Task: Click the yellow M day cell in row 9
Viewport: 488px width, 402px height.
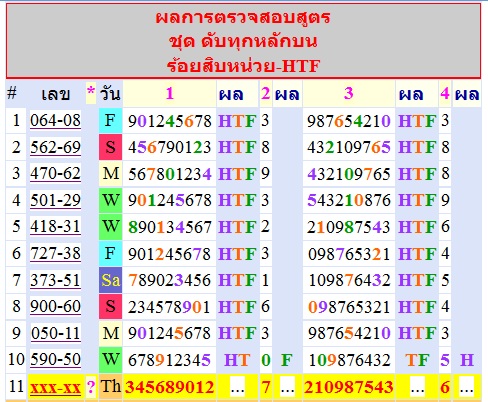Action: tap(110, 333)
